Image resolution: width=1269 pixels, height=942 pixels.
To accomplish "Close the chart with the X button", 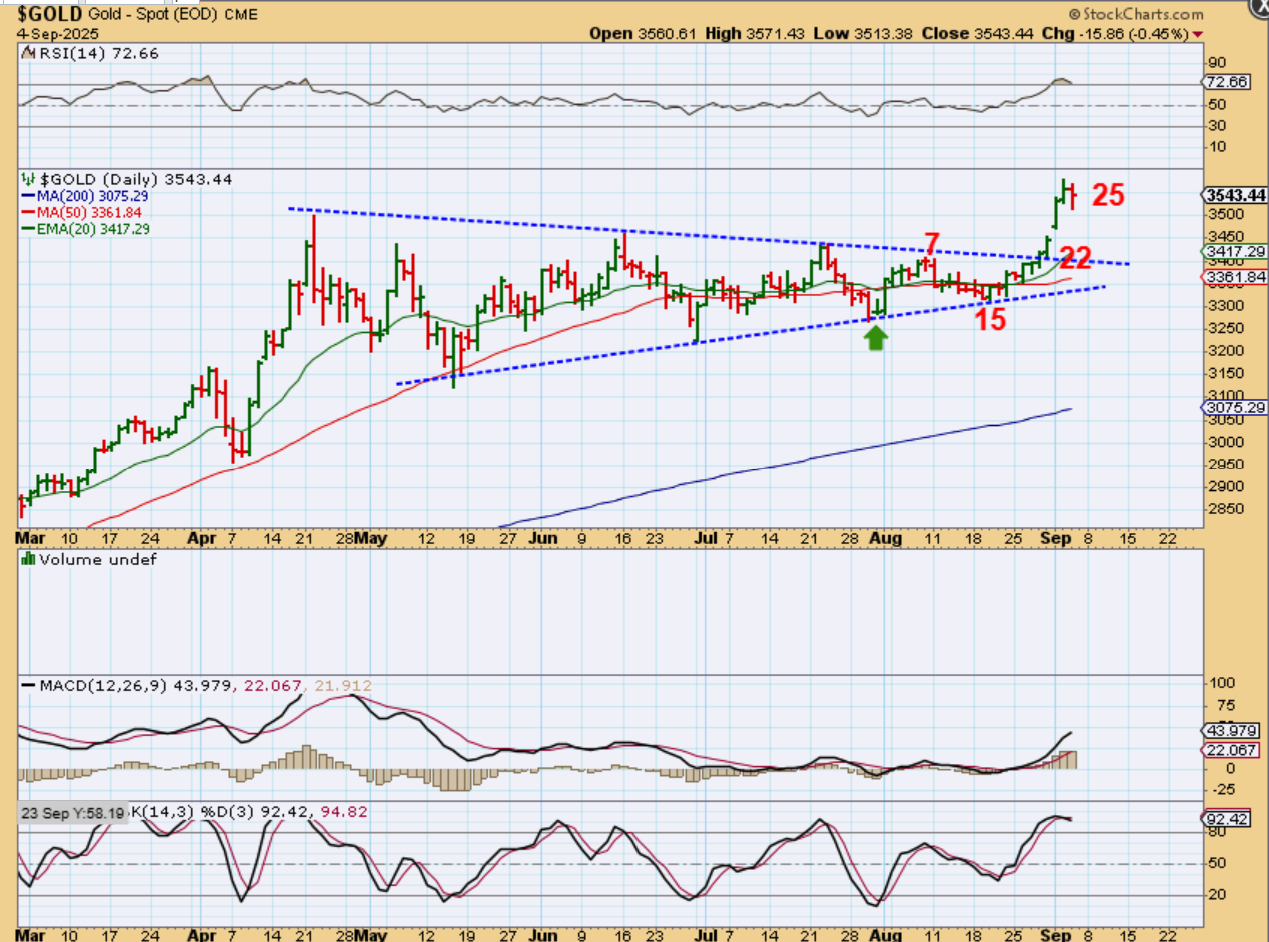I will pos(1261,5).
